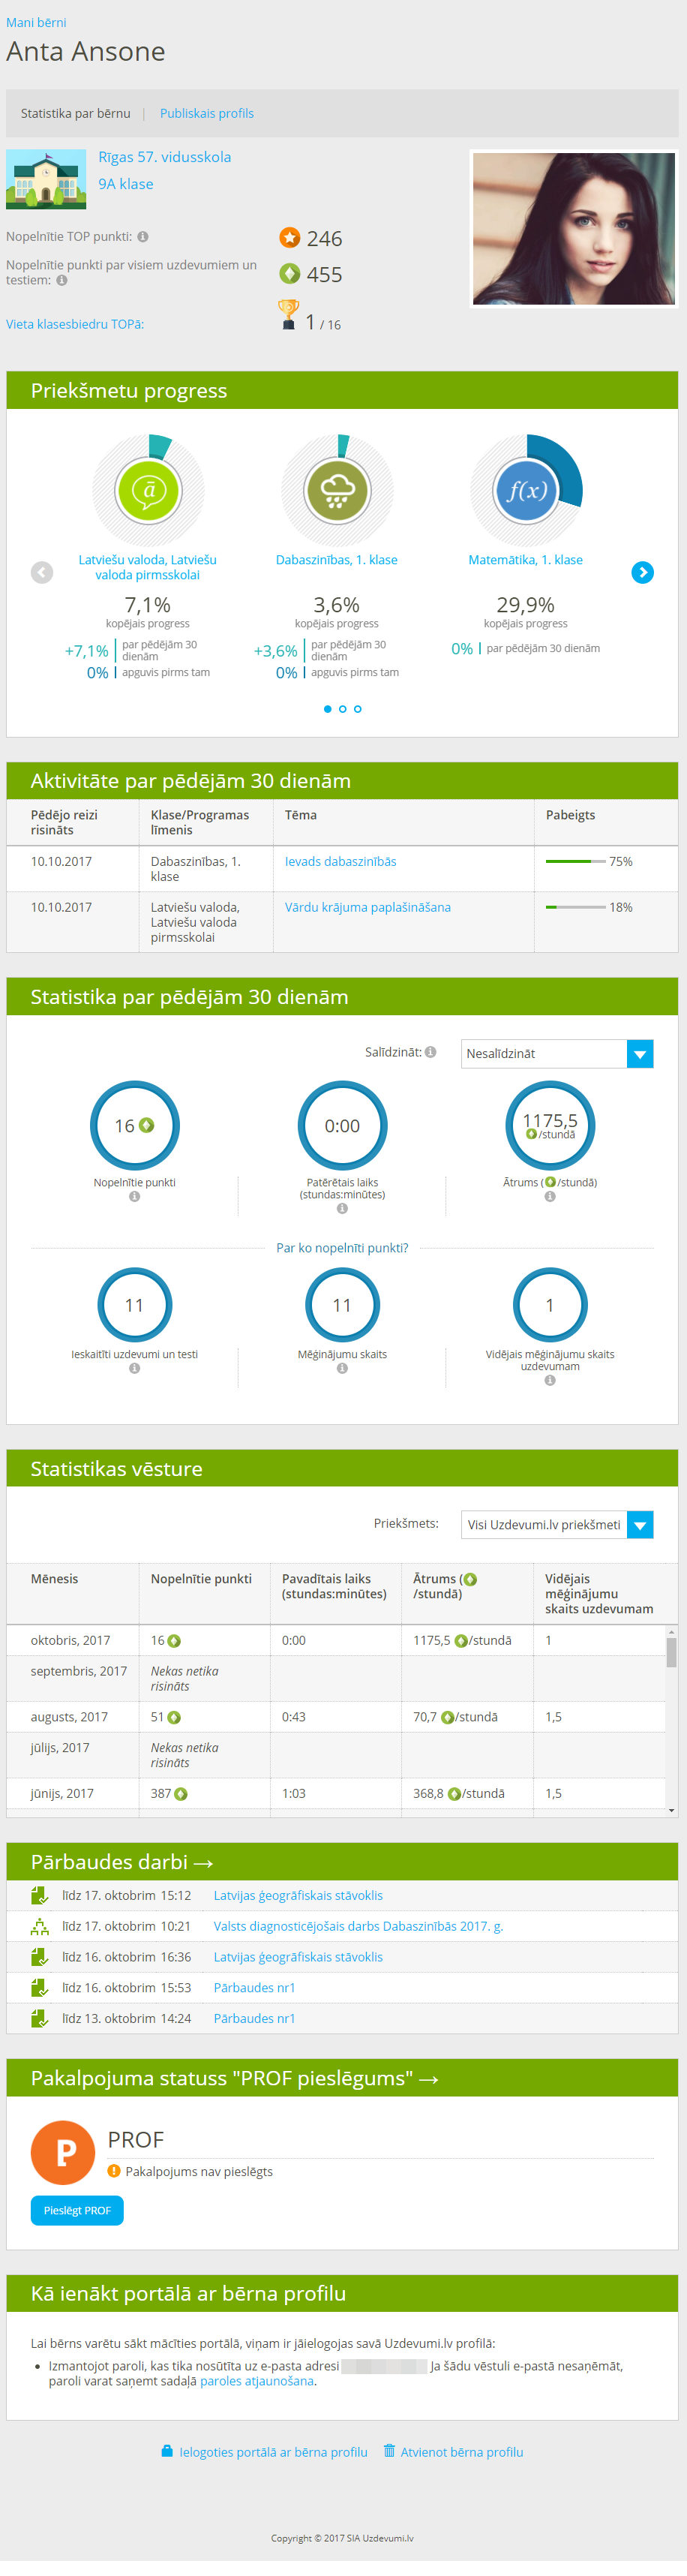Open Pakalpojuma statuss PROF pieslēgums header
This screenshot has width=687, height=2576.
click(235, 2078)
